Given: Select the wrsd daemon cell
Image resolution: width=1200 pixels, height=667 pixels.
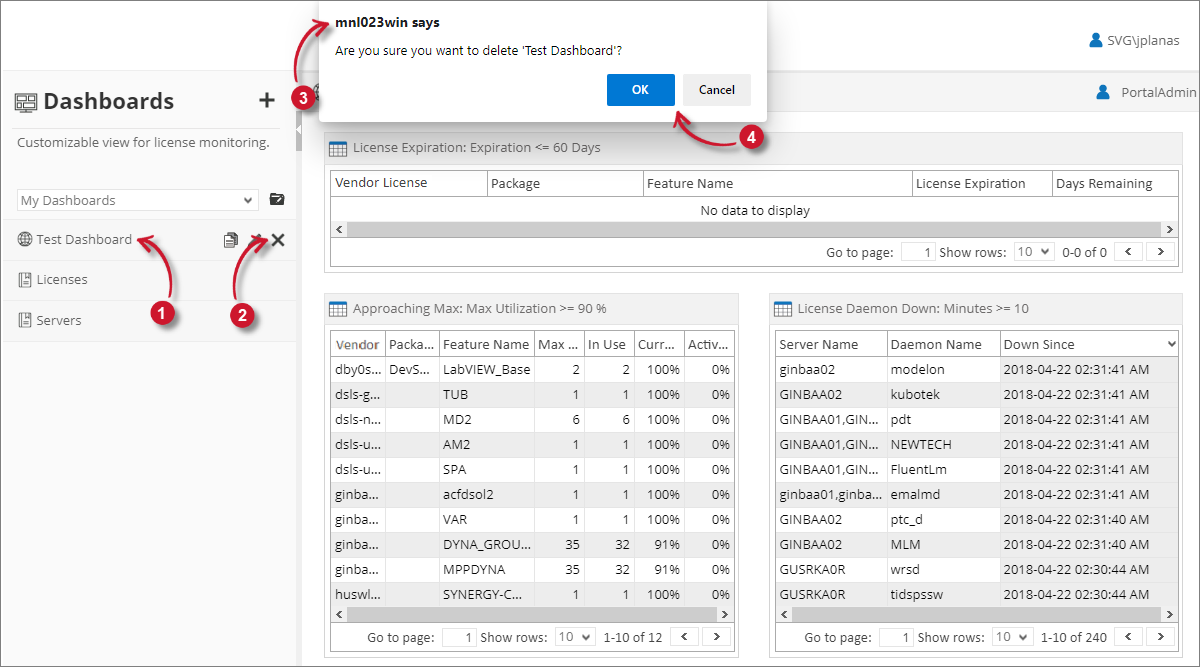Looking at the screenshot, I should click(943, 569).
